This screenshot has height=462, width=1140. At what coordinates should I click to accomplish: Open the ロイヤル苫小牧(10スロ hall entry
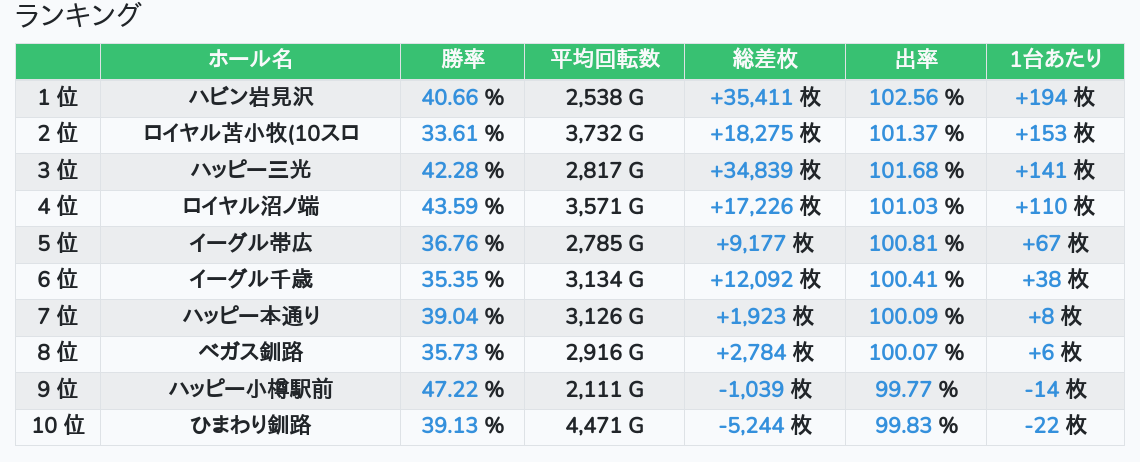(251, 134)
